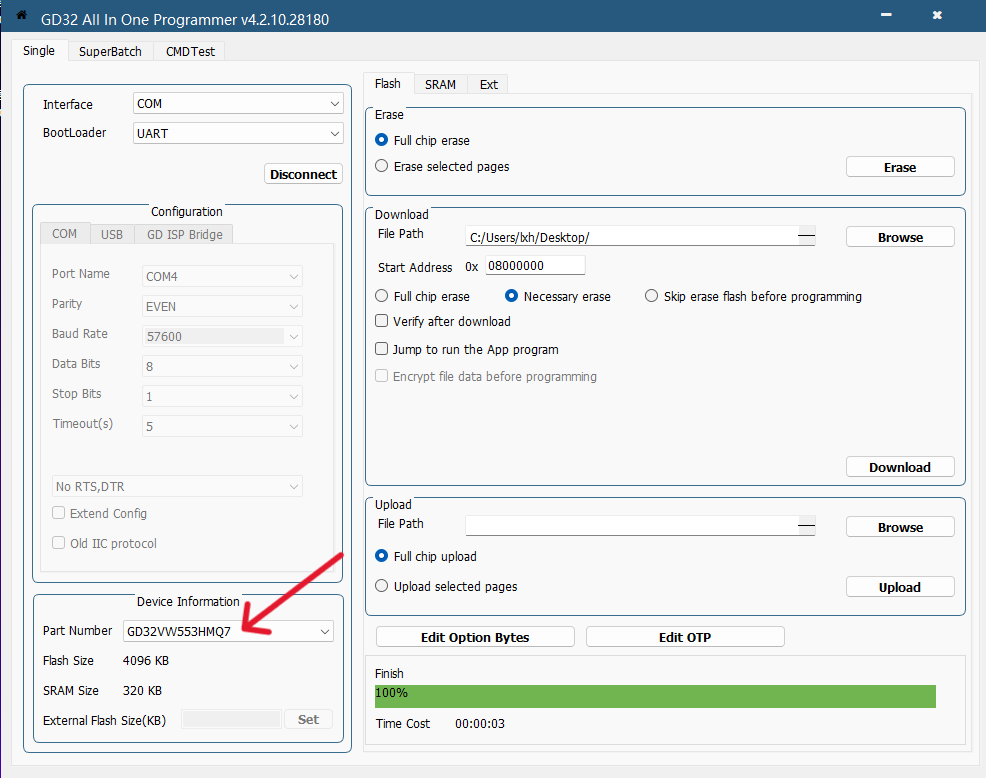This screenshot has height=778, width=986.
Task: Select Upload selected pages radio button
Action: pos(382,587)
